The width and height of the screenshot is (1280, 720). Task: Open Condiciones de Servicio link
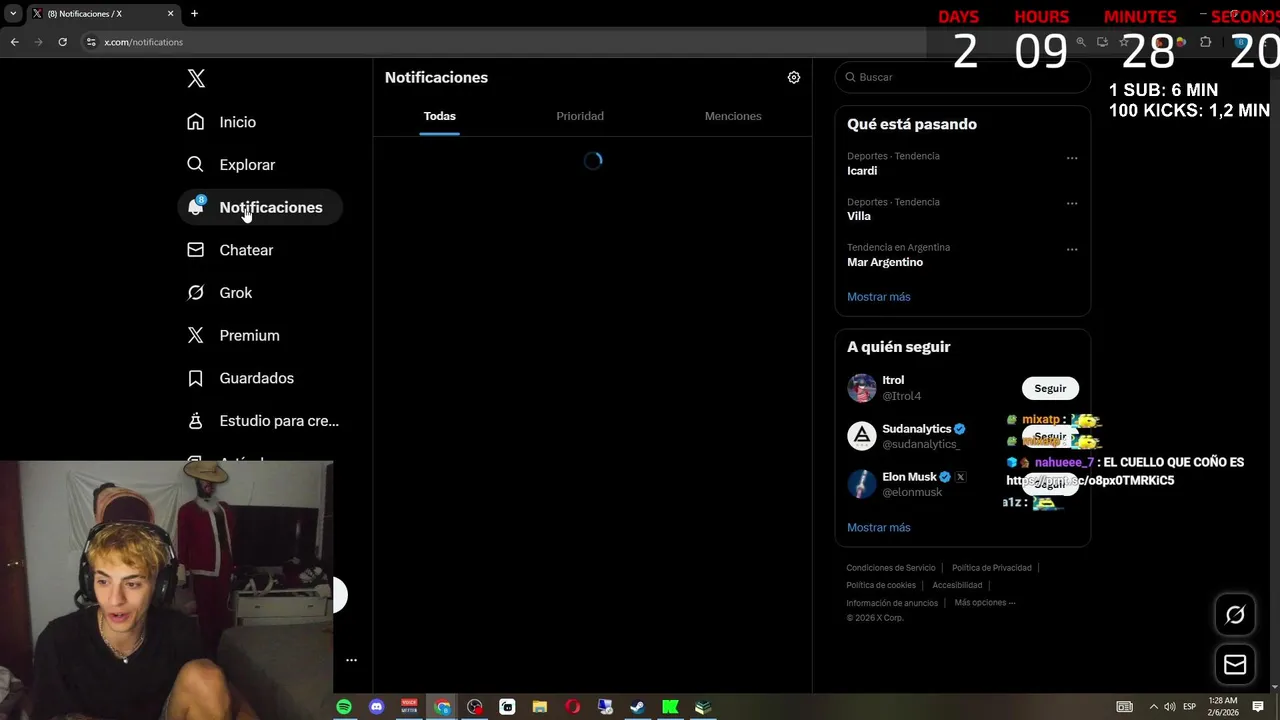pos(891,568)
